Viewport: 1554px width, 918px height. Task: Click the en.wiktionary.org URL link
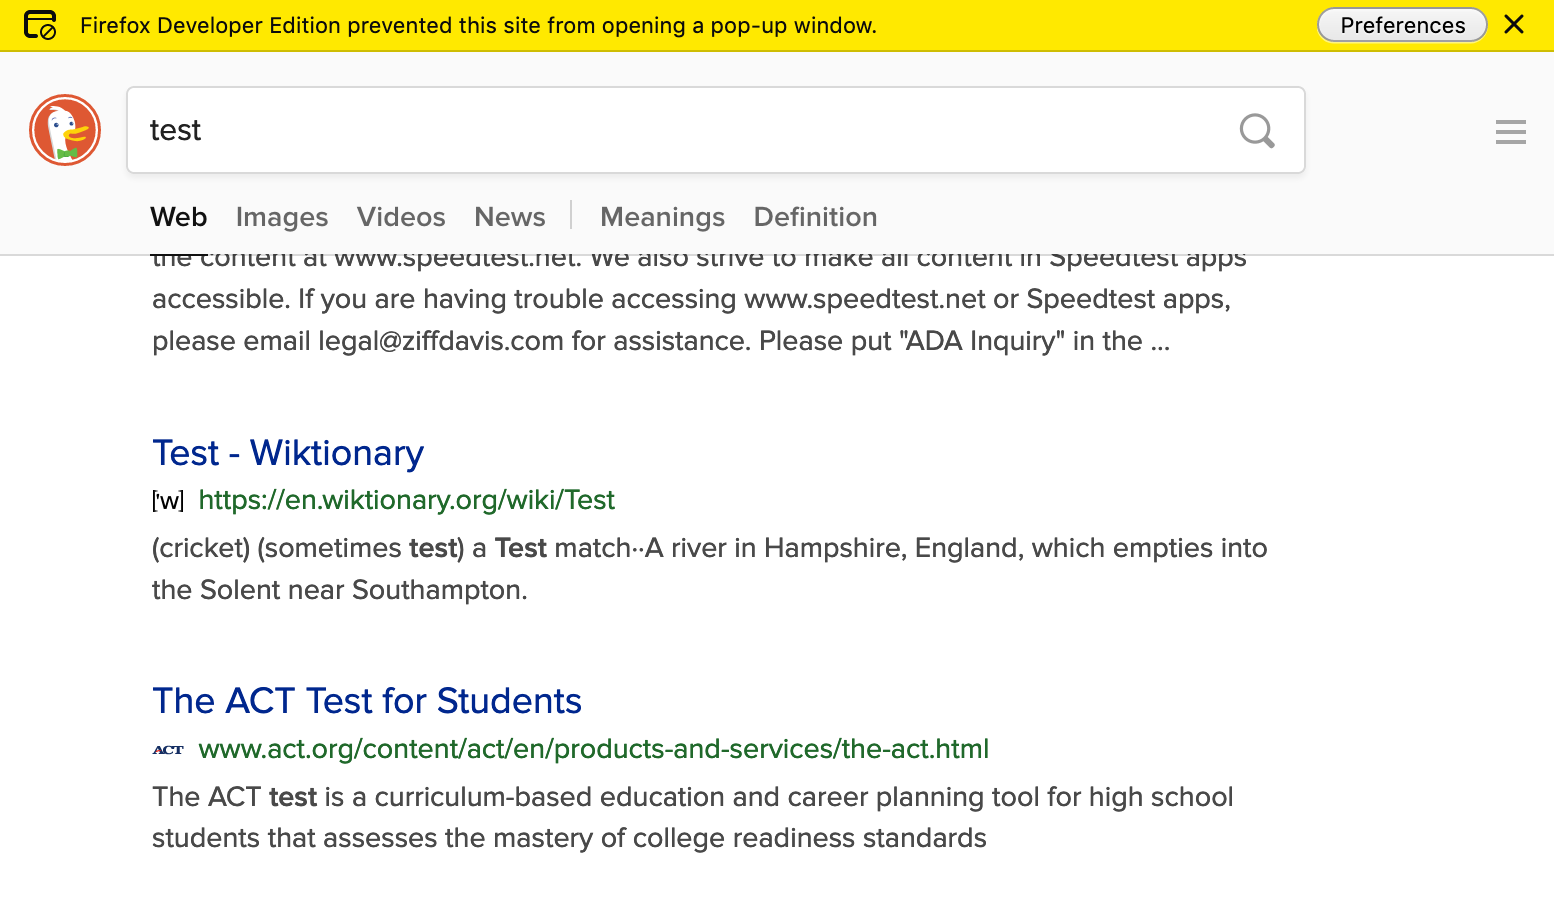tap(406, 499)
